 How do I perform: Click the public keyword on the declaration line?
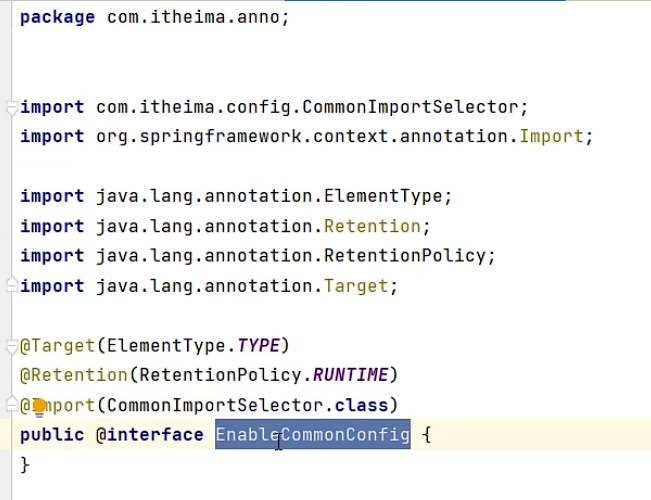point(52,435)
